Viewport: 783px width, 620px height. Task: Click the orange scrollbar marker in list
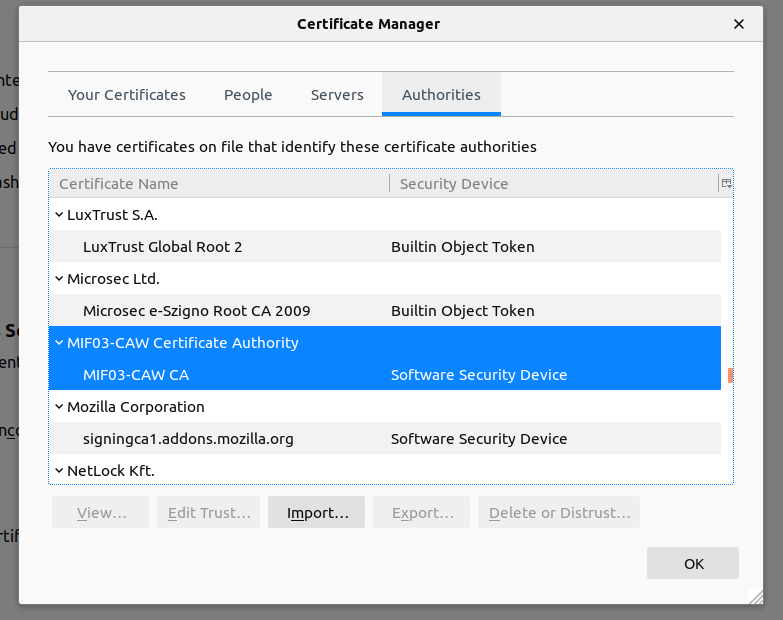coord(730,376)
